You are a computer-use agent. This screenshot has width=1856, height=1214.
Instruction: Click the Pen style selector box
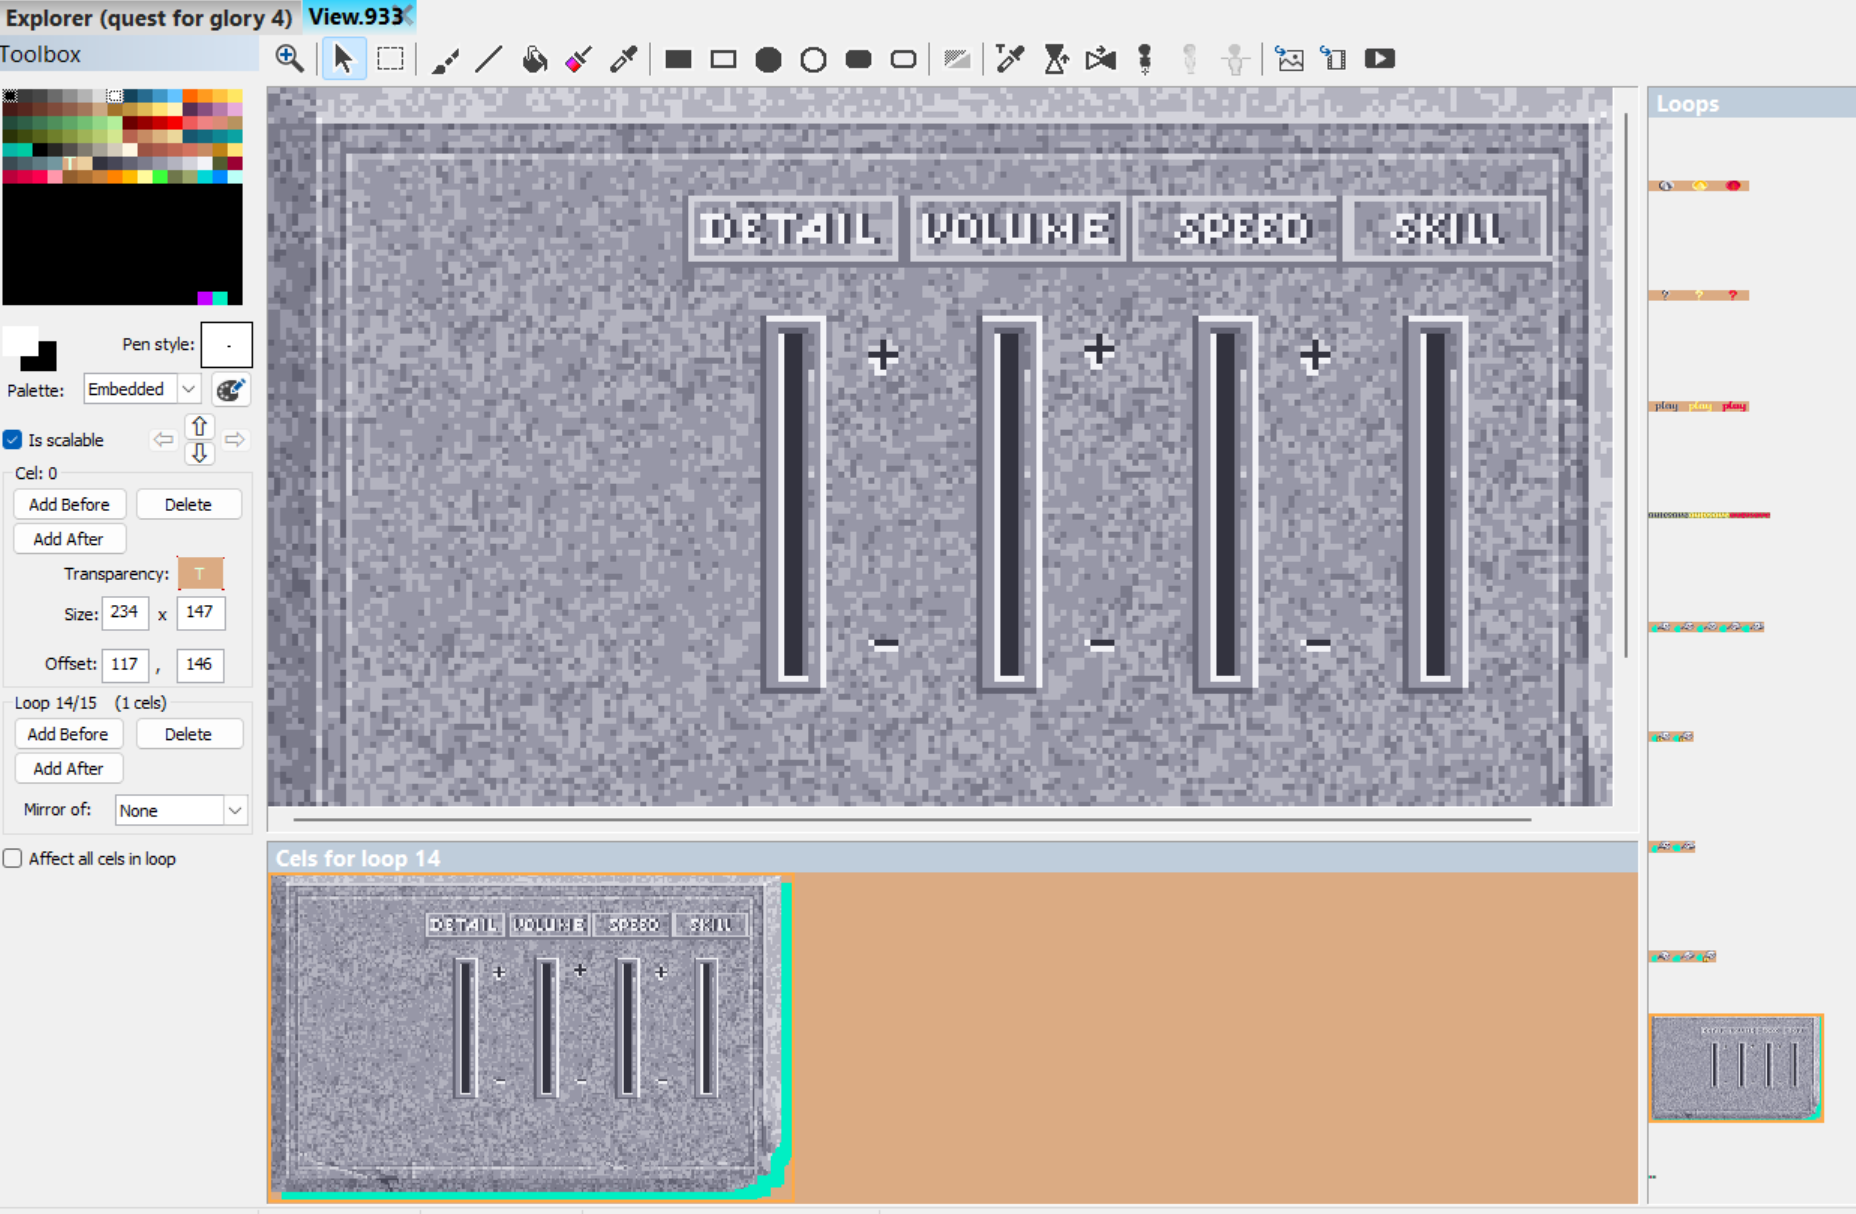click(227, 345)
